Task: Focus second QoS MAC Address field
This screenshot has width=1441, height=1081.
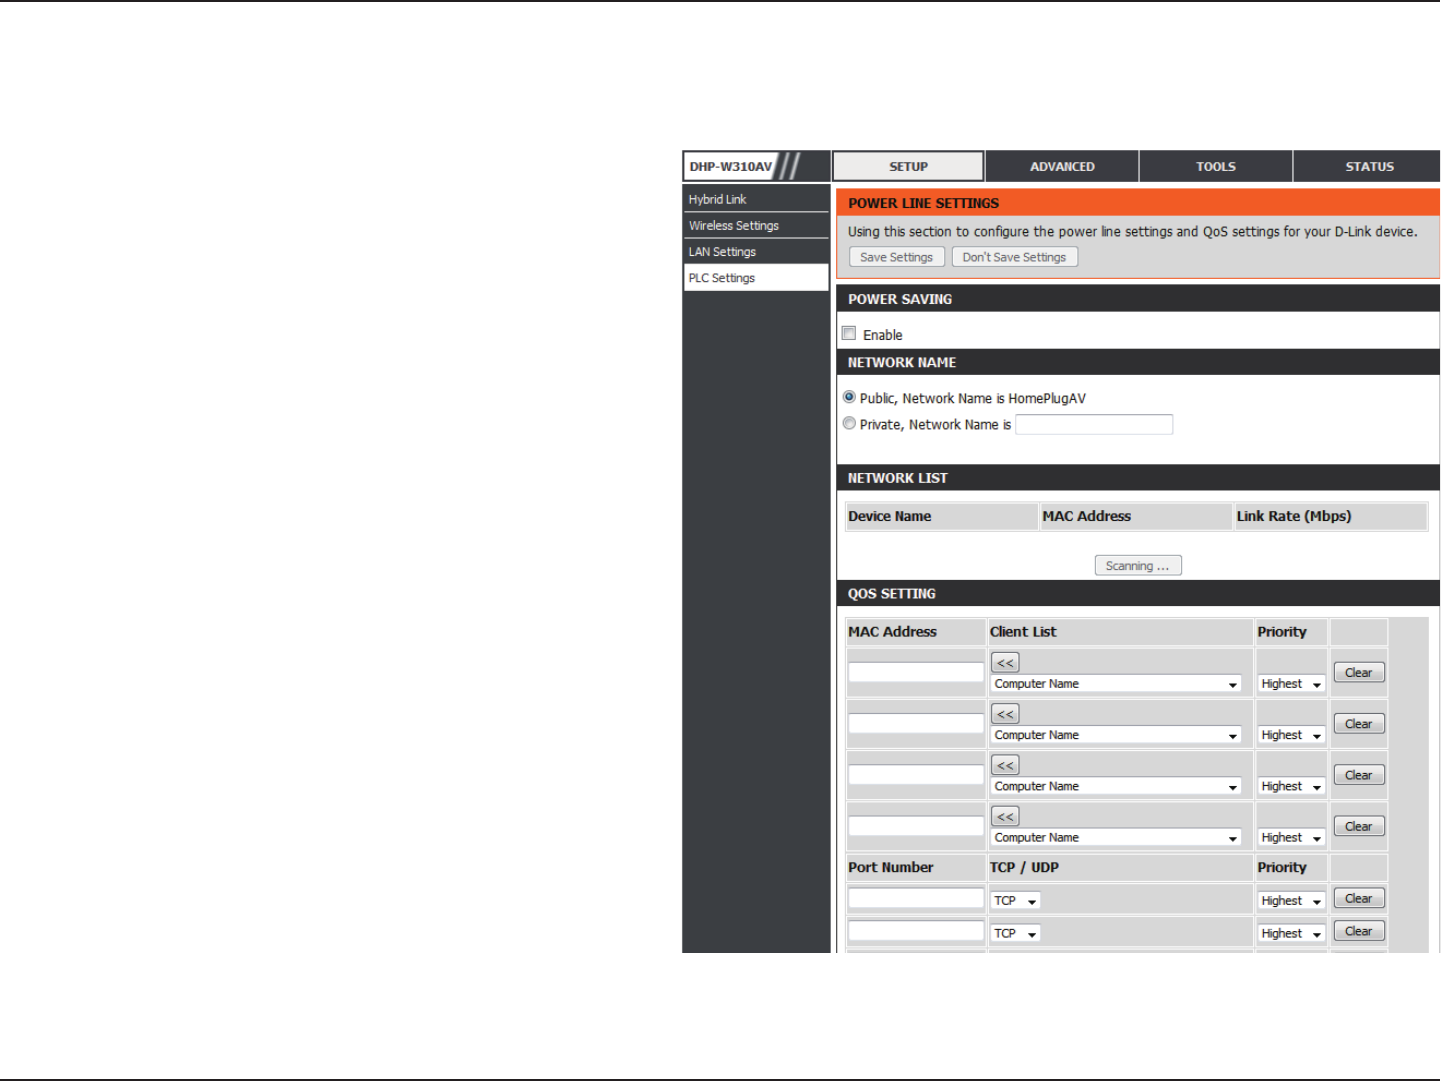Action: click(916, 723)
